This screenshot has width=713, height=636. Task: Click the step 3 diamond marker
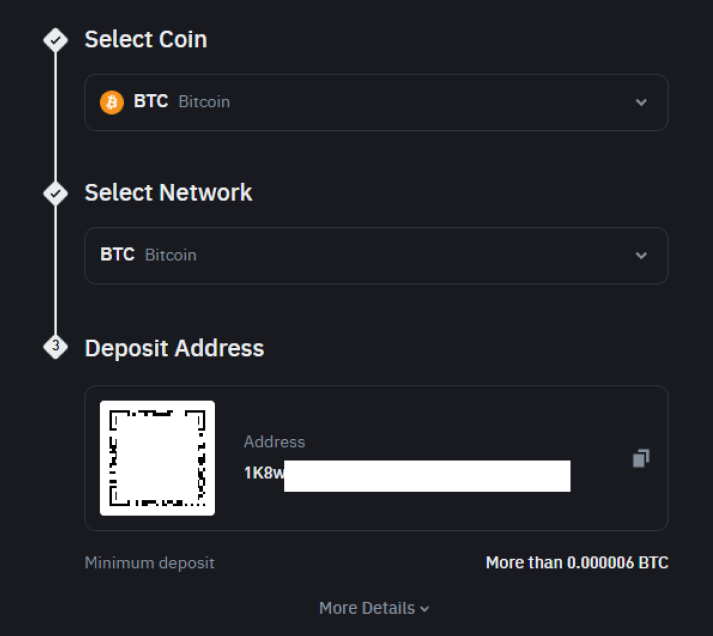55,347
